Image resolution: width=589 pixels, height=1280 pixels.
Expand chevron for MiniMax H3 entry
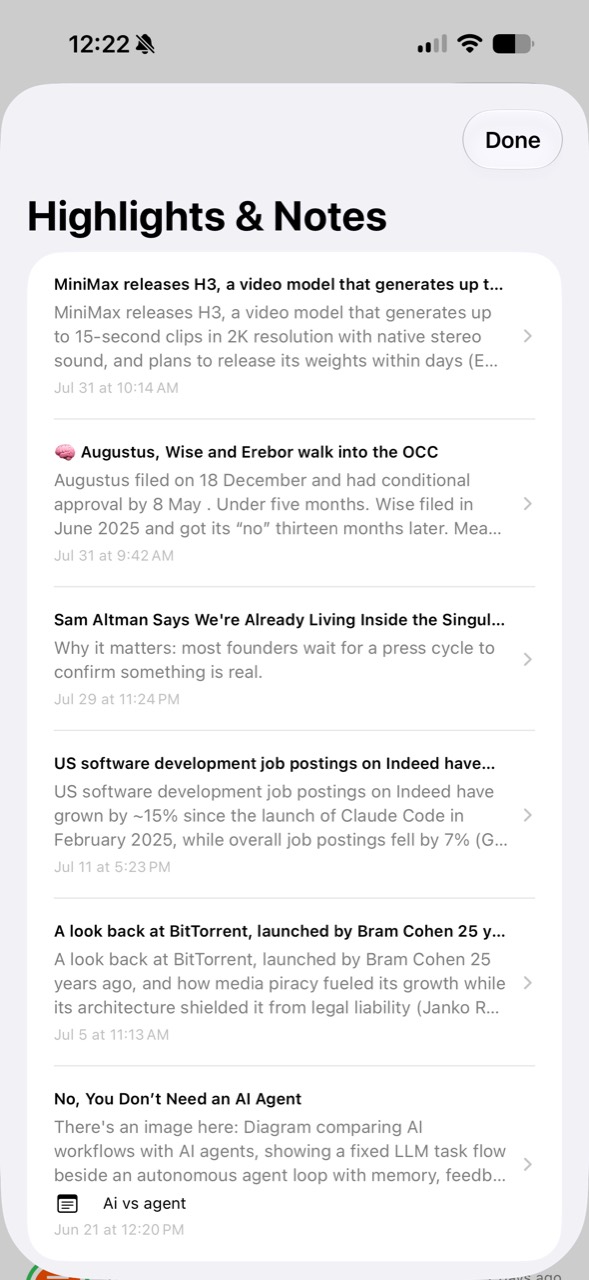pos(527,336)
